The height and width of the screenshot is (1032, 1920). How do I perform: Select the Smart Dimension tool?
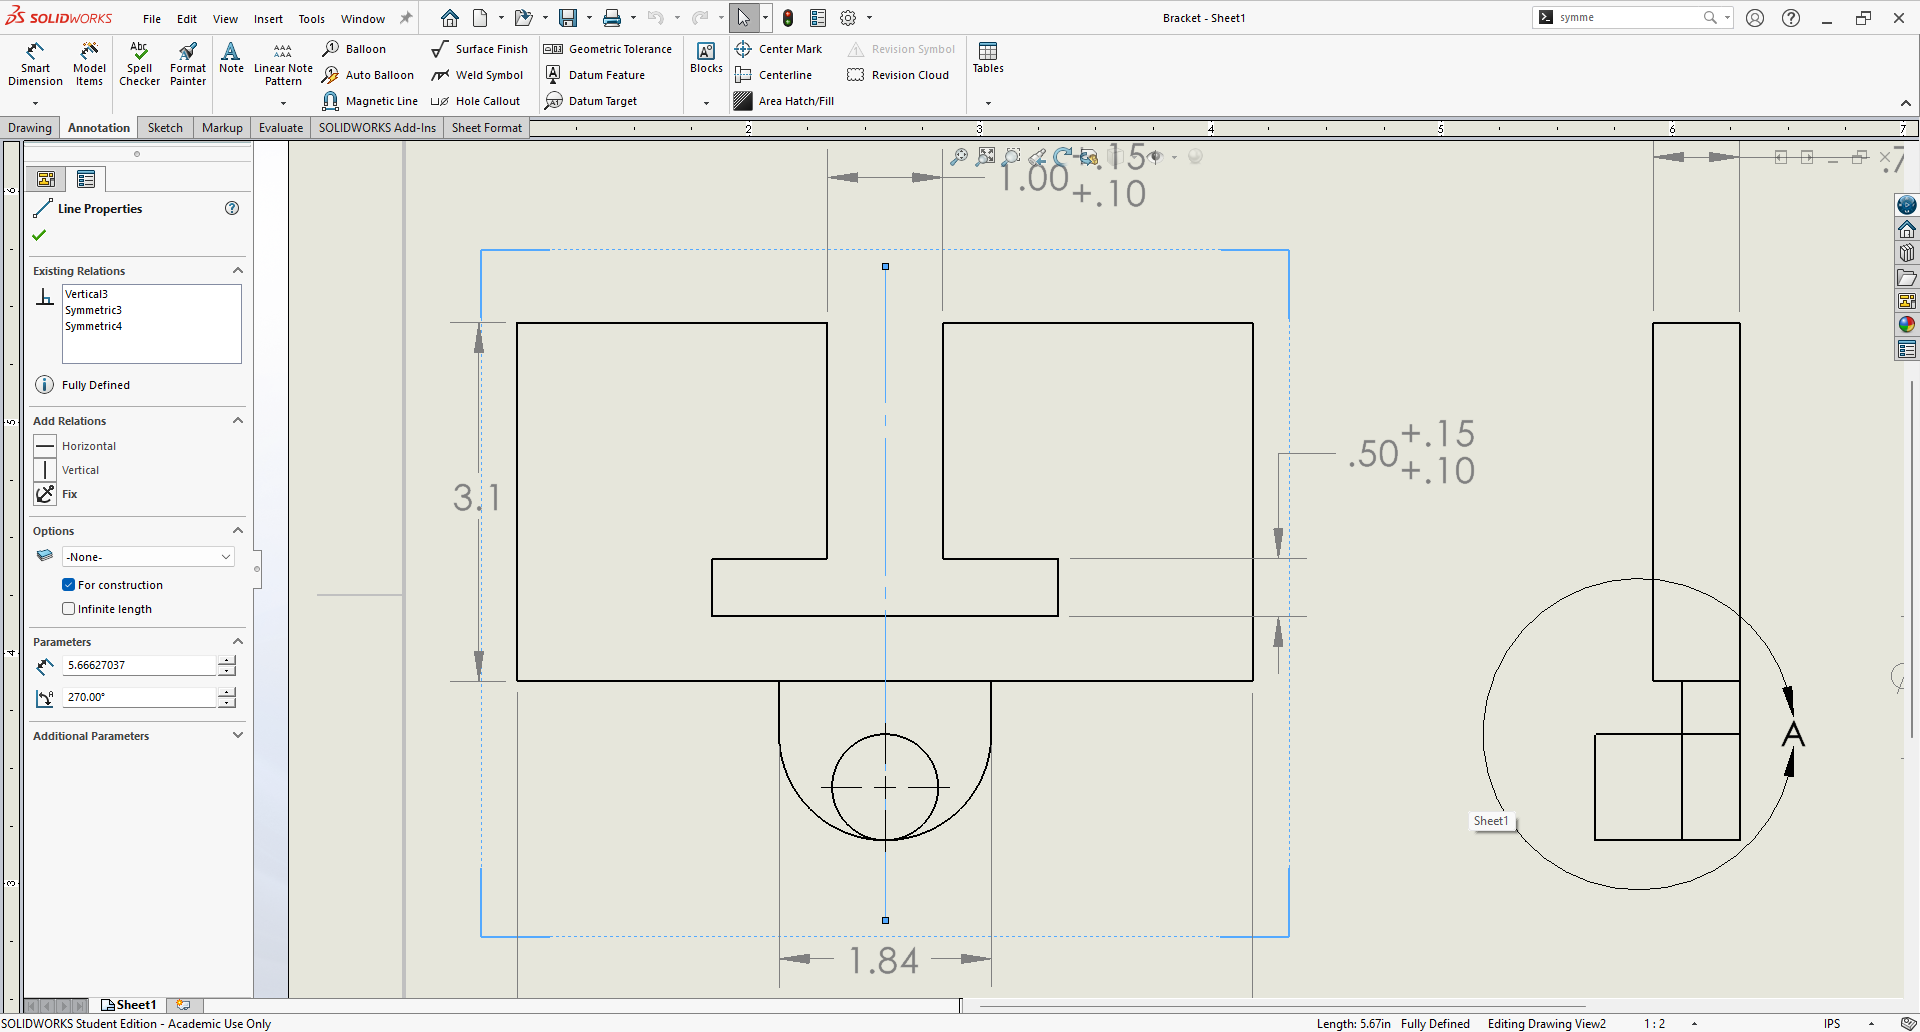[35, 65]
